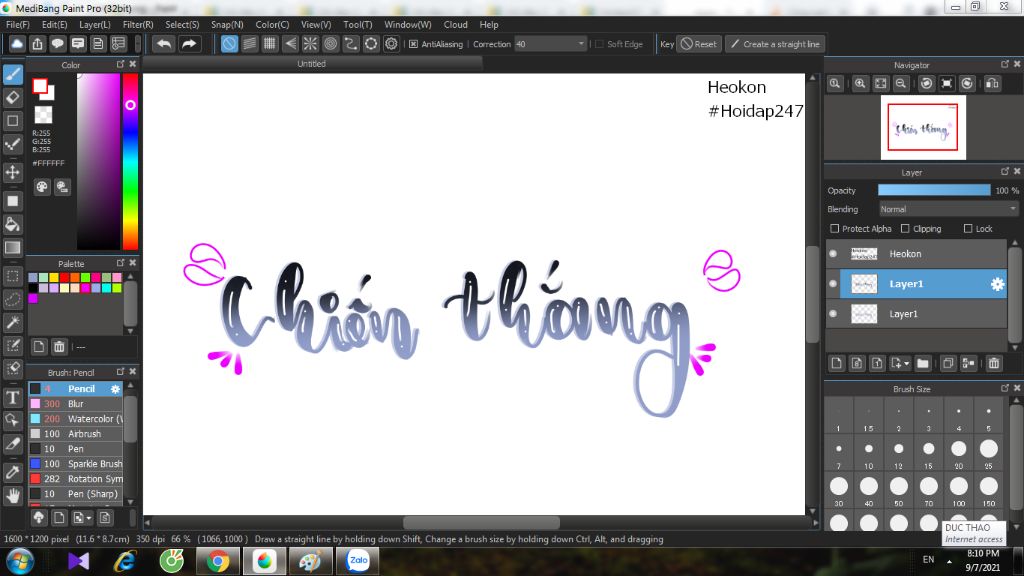Select the Hand pan tool

12,496
